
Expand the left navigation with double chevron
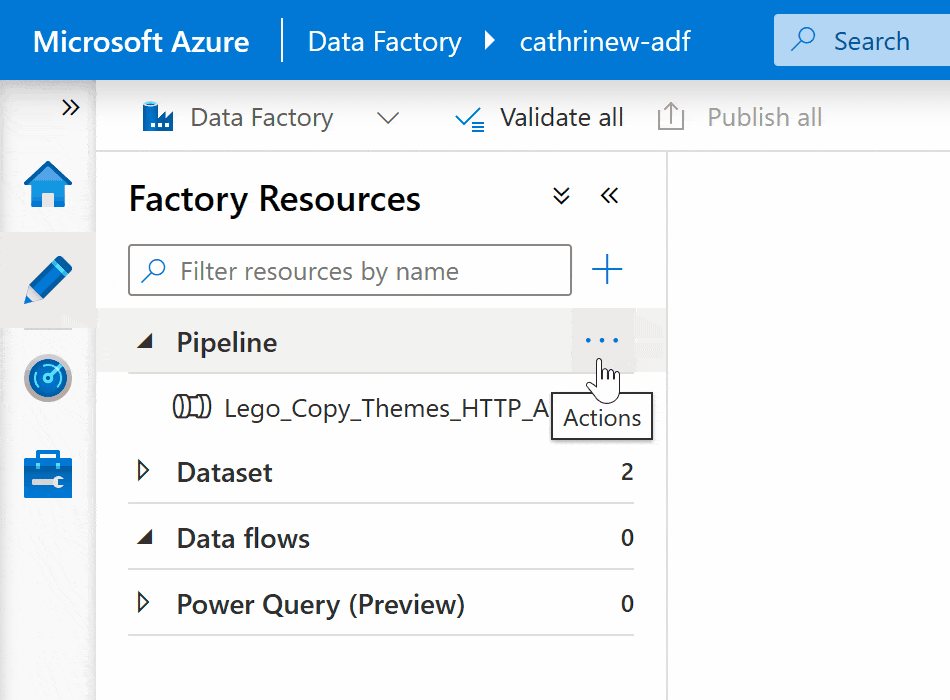pyautogui.click(x=70, y=108)
